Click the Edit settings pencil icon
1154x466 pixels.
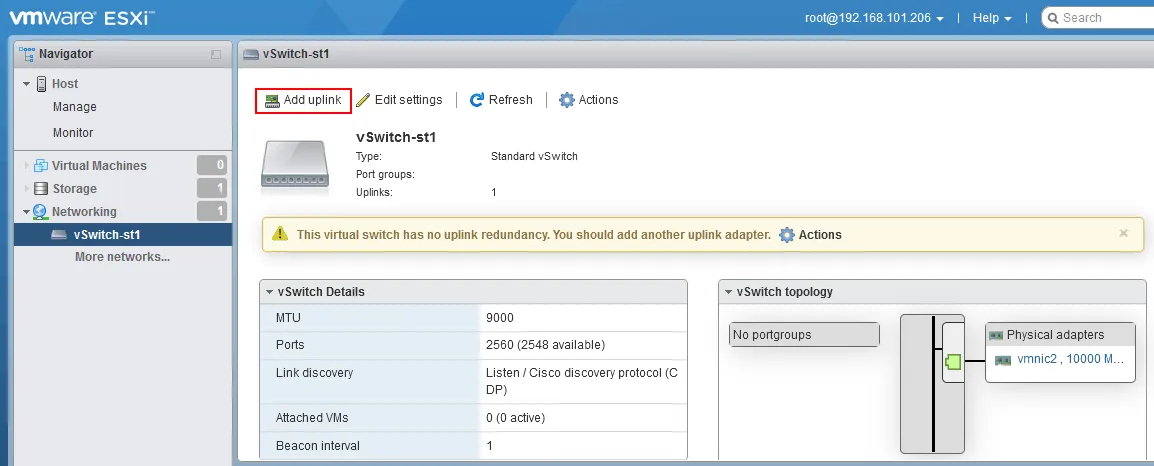[x=363, y=100]
